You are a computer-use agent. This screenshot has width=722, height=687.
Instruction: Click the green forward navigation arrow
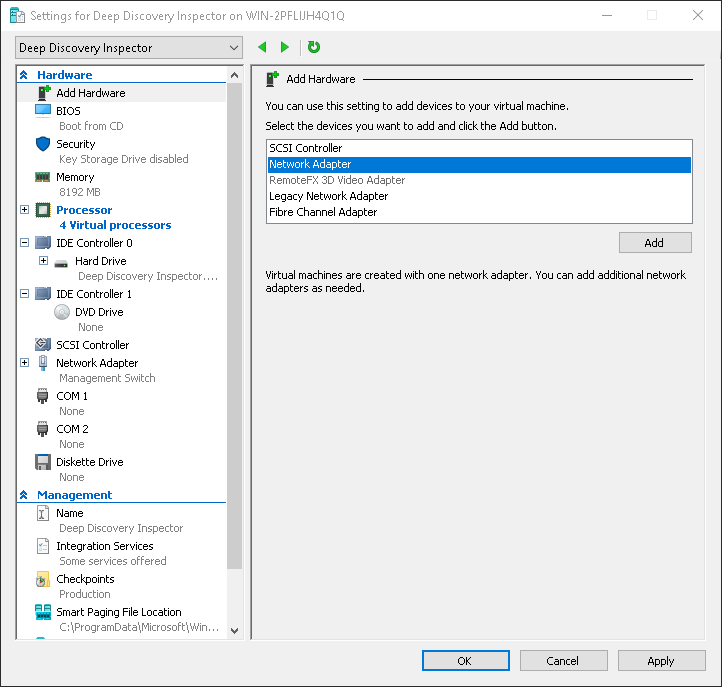pyautogui.click(x=285, y=47)
